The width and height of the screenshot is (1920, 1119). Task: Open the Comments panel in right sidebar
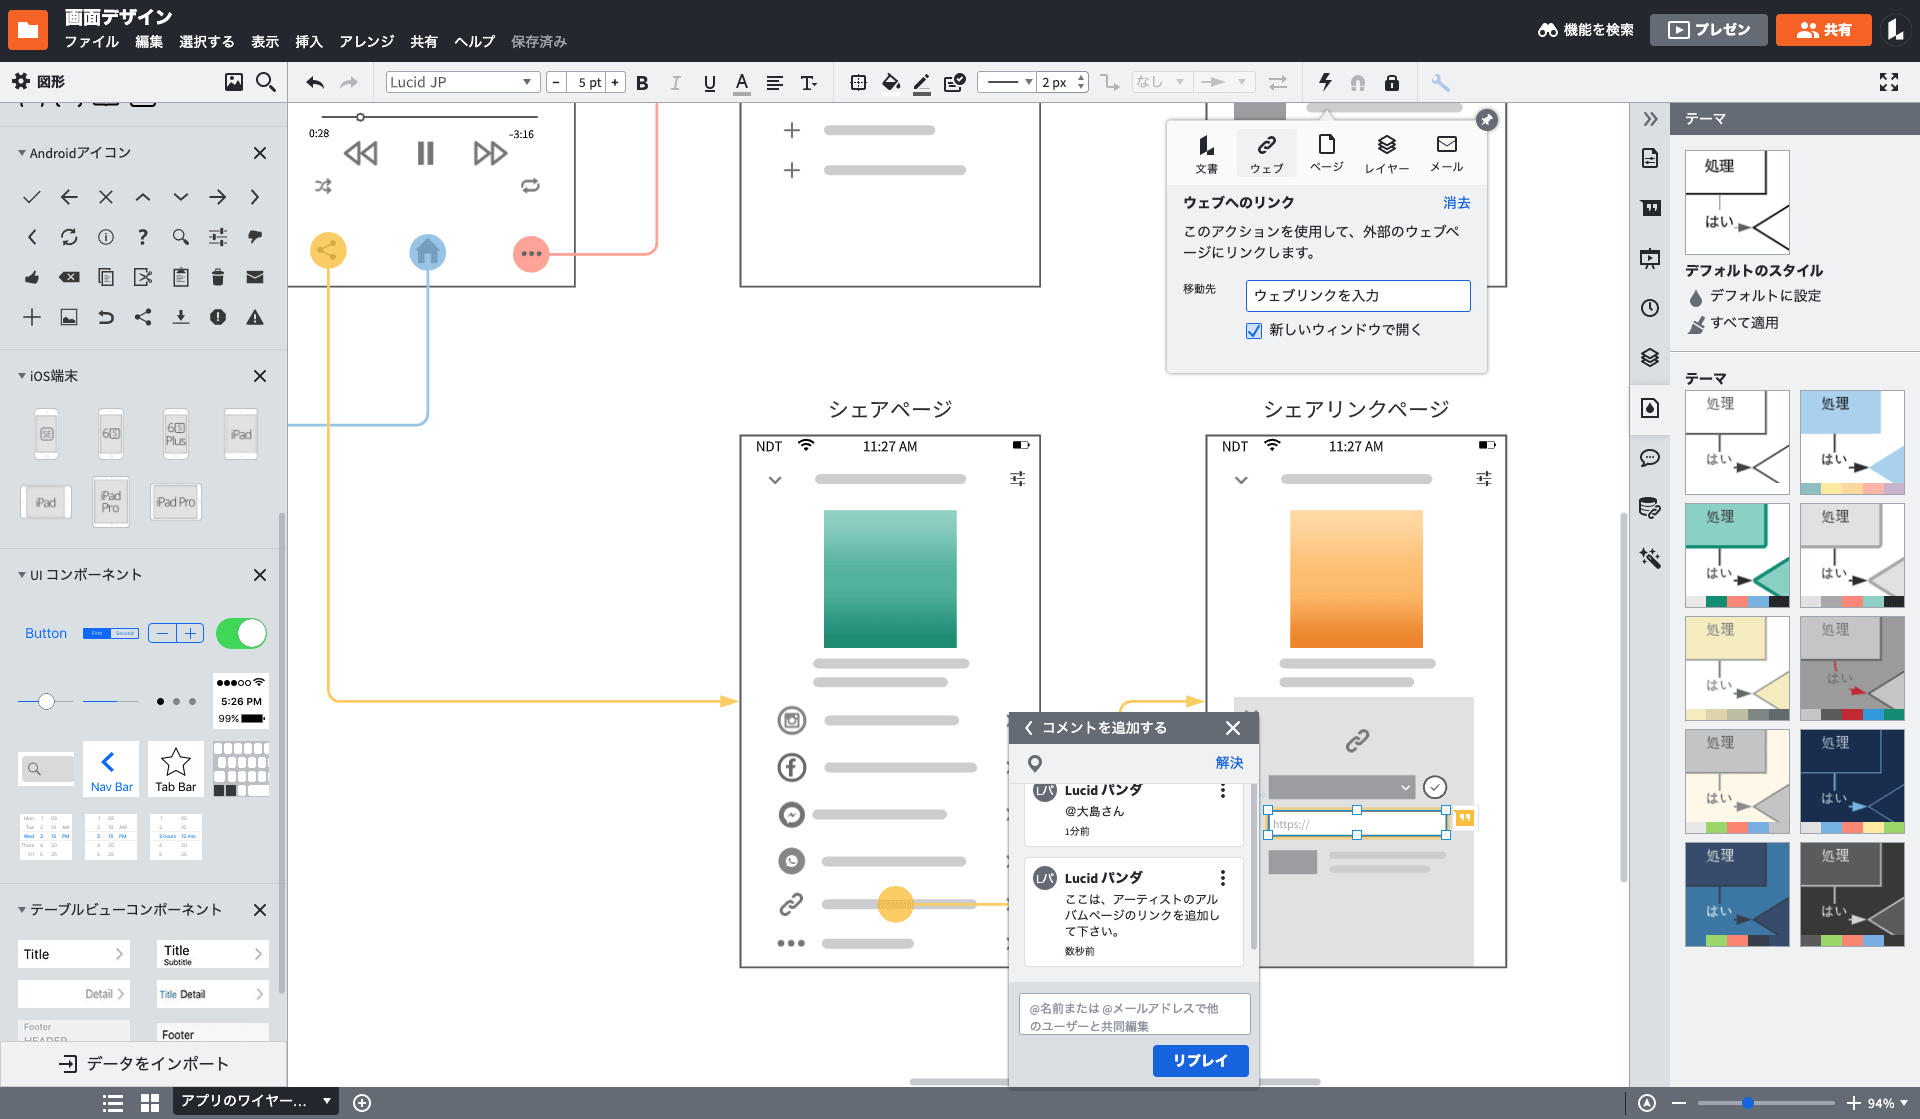click(1650, 457)
